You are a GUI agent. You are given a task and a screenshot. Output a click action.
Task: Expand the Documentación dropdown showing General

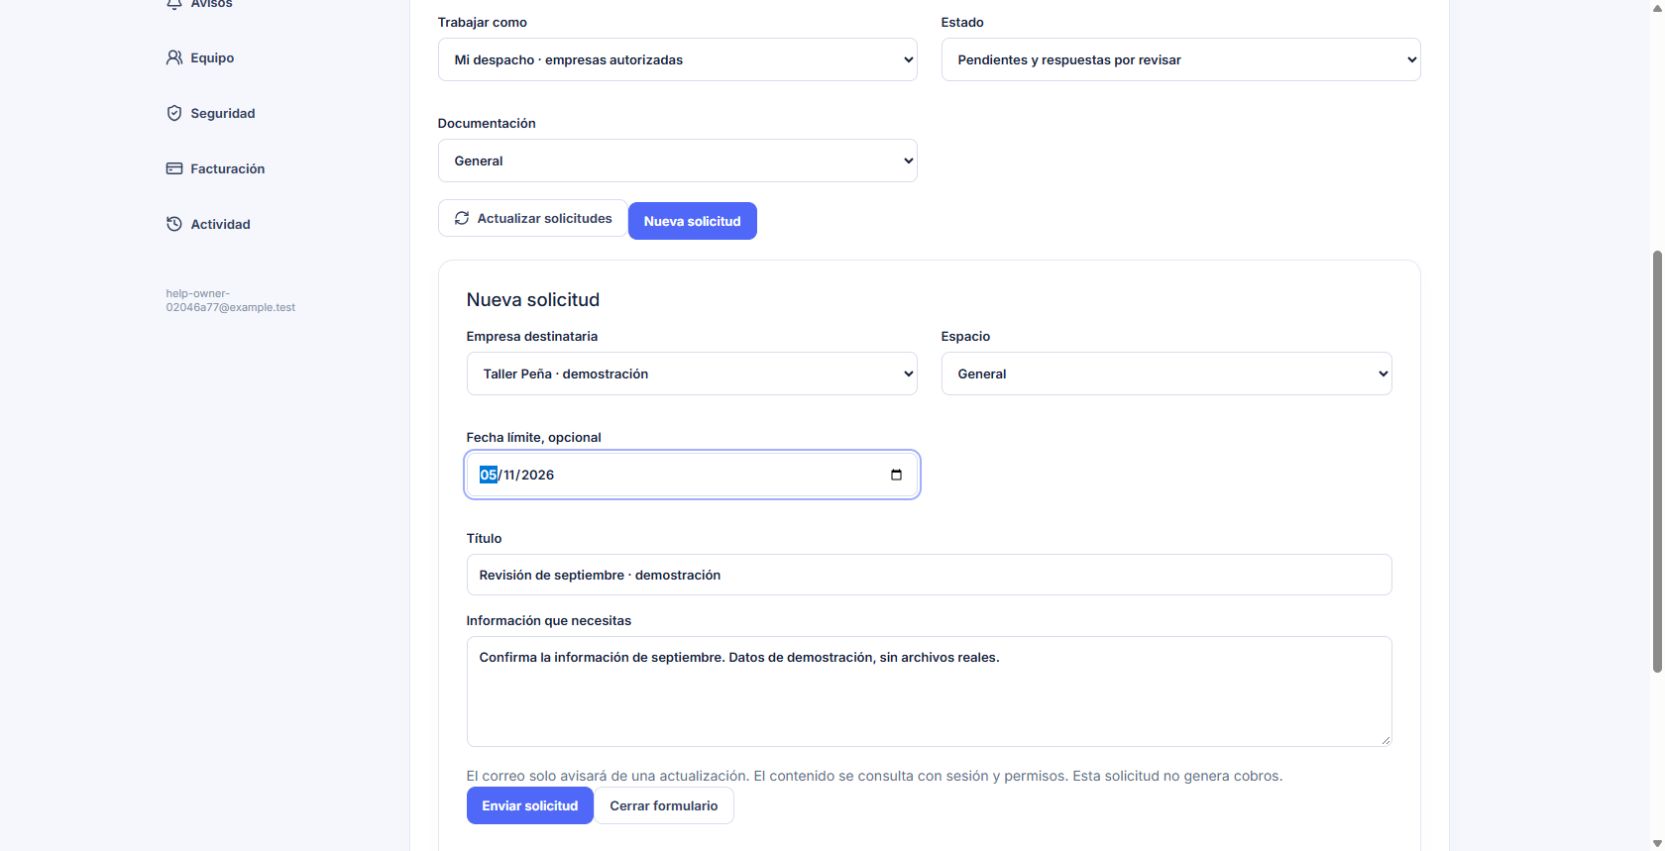(677, 161)
